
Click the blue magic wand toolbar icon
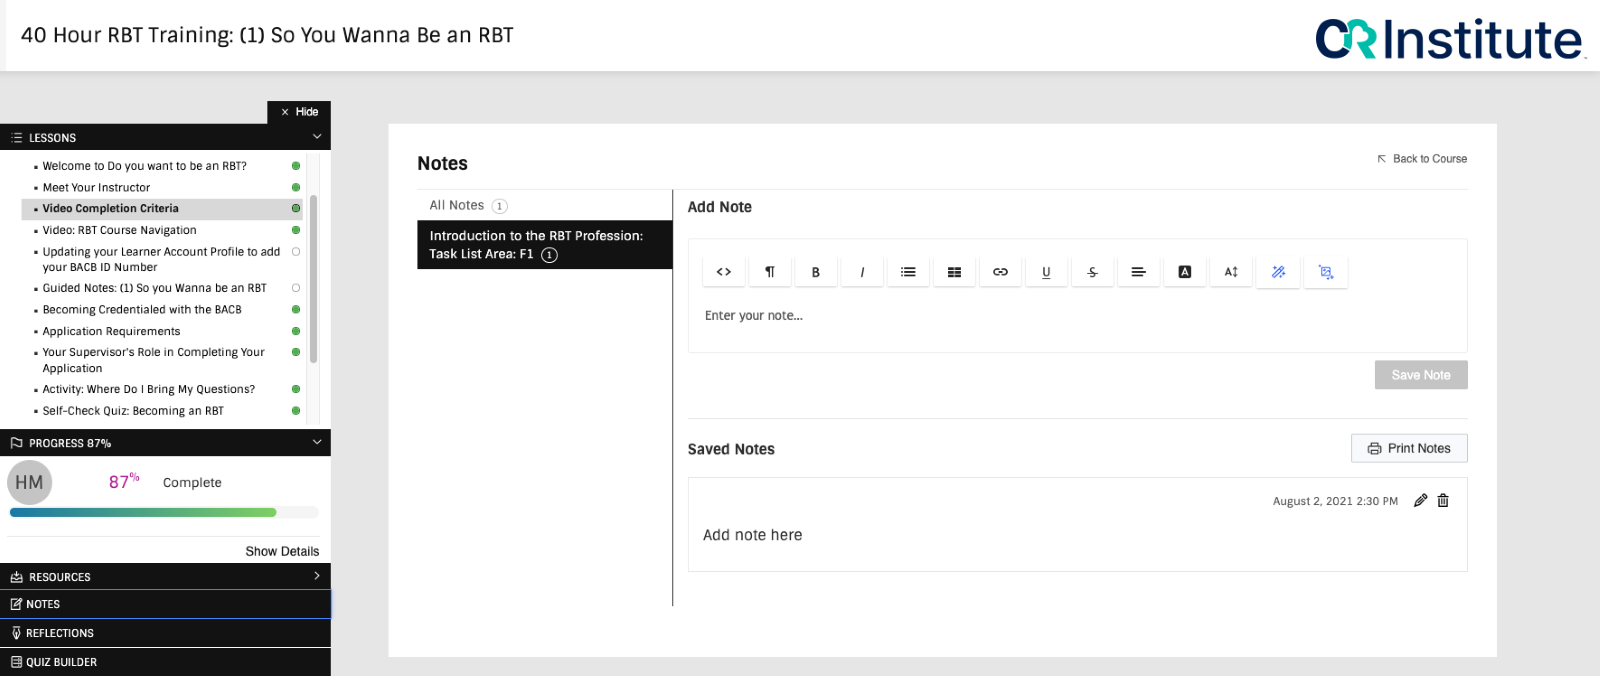[1278, 272]
